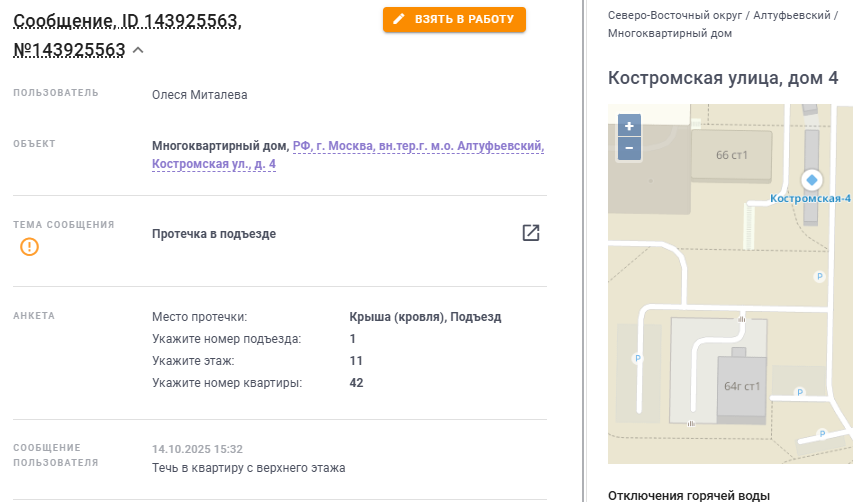Select Северо-Восточный округ breadcrumb
853x502 pixels.
point(664,15)
